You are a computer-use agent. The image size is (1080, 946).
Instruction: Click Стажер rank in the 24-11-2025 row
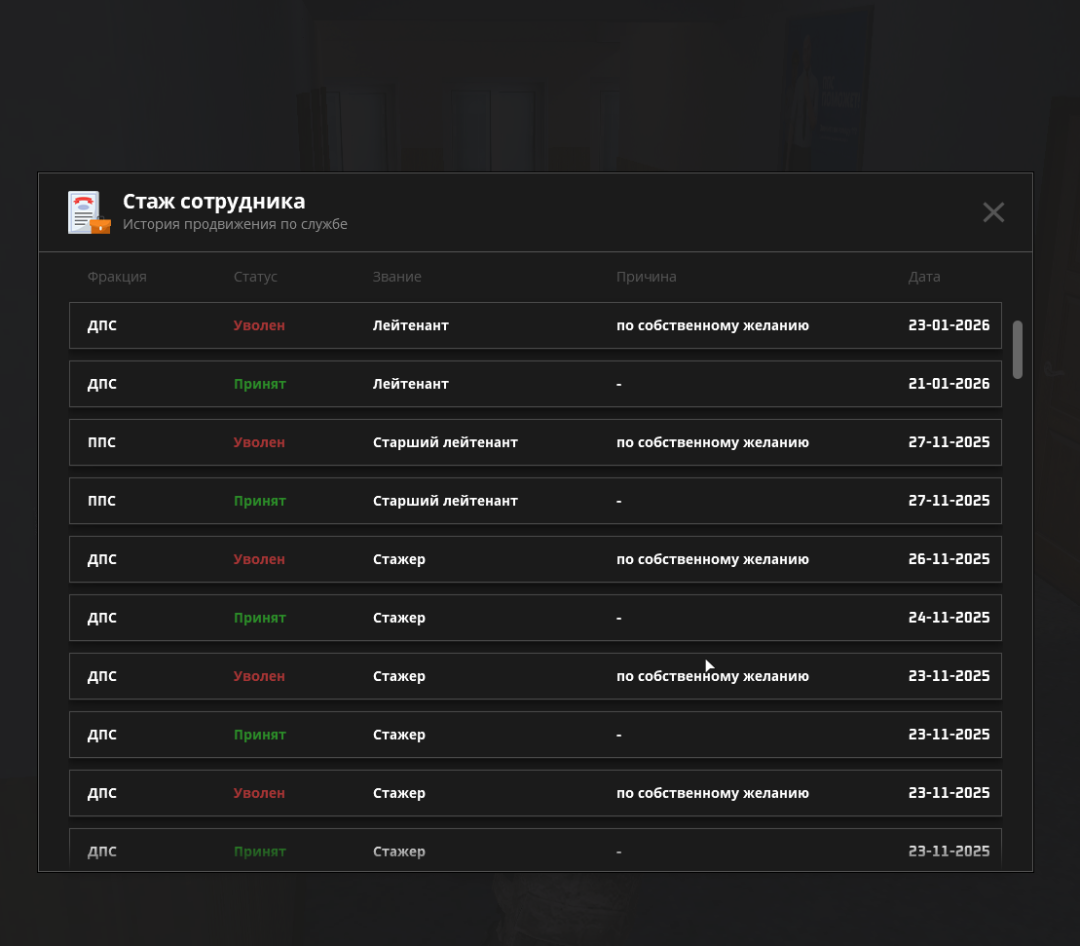pyautogui.click(x=399, y=618)
